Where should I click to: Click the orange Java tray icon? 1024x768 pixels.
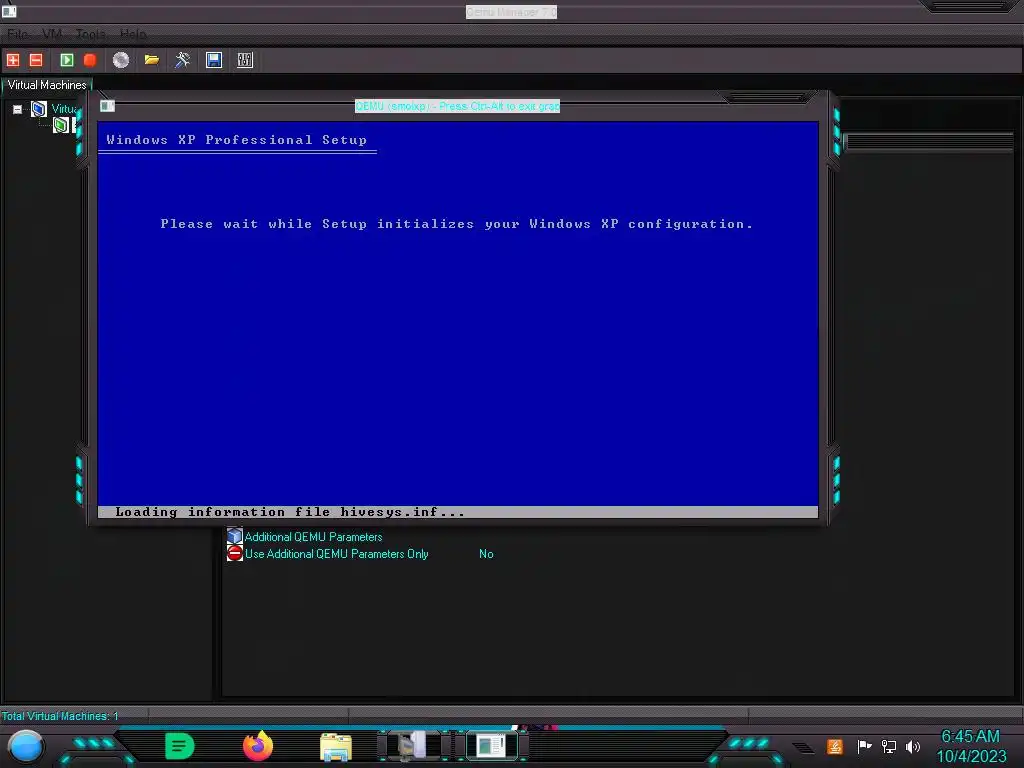(835, 746)
